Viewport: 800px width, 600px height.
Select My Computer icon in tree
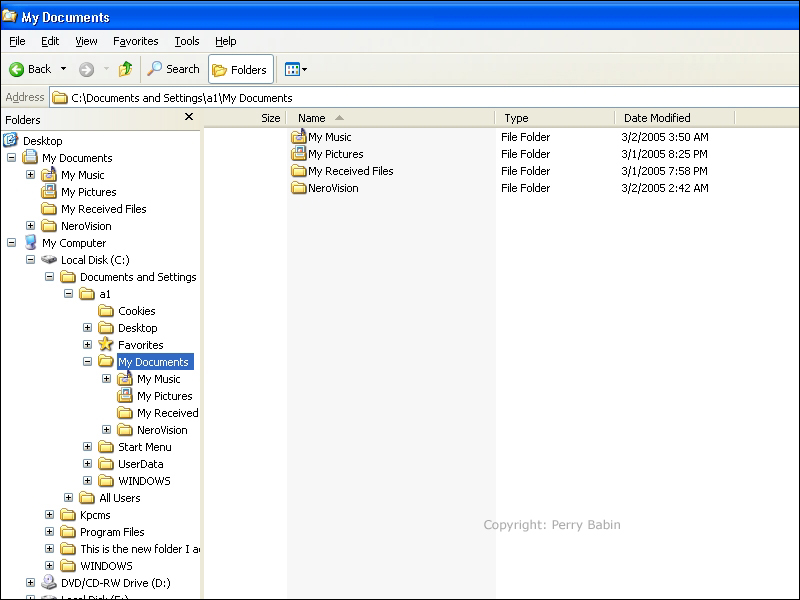pyautogui.click(x=31, y=242)
